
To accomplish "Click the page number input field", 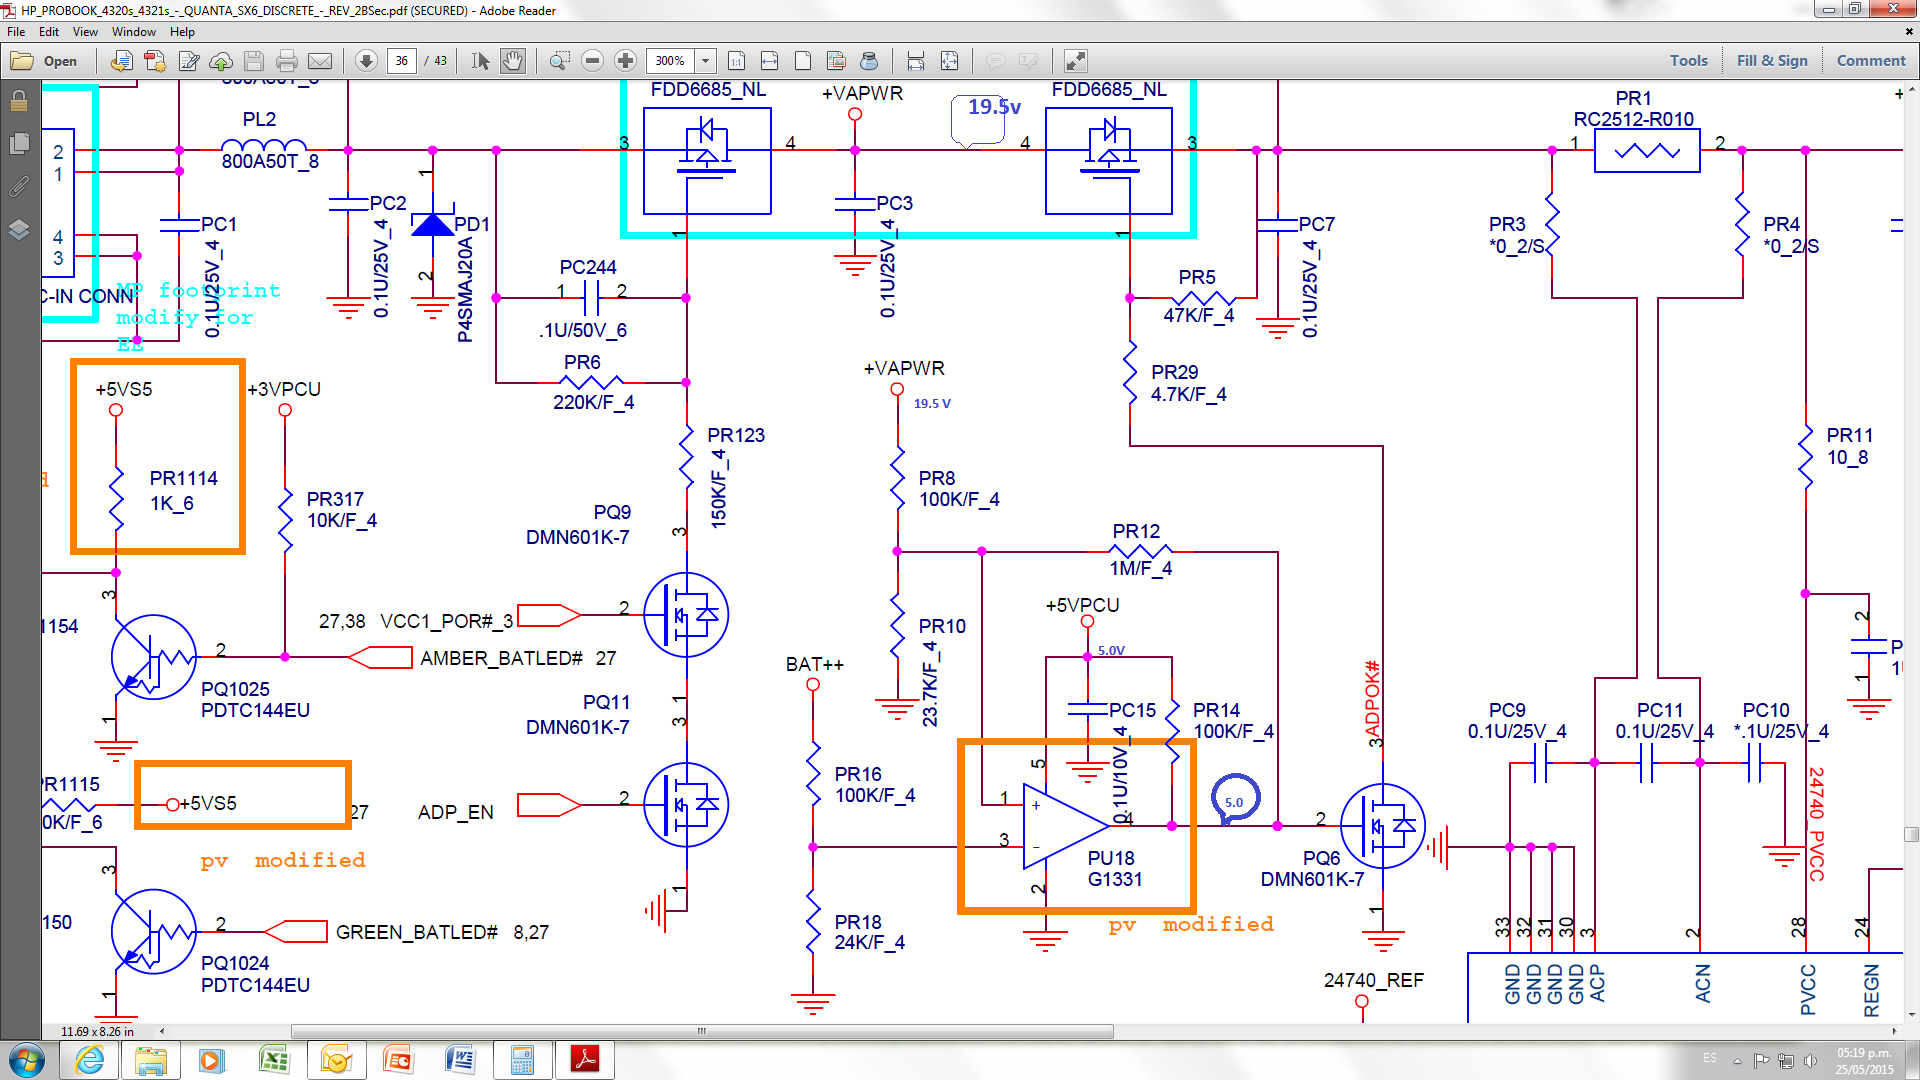I will pyautogui.click(x=401, y=61).
